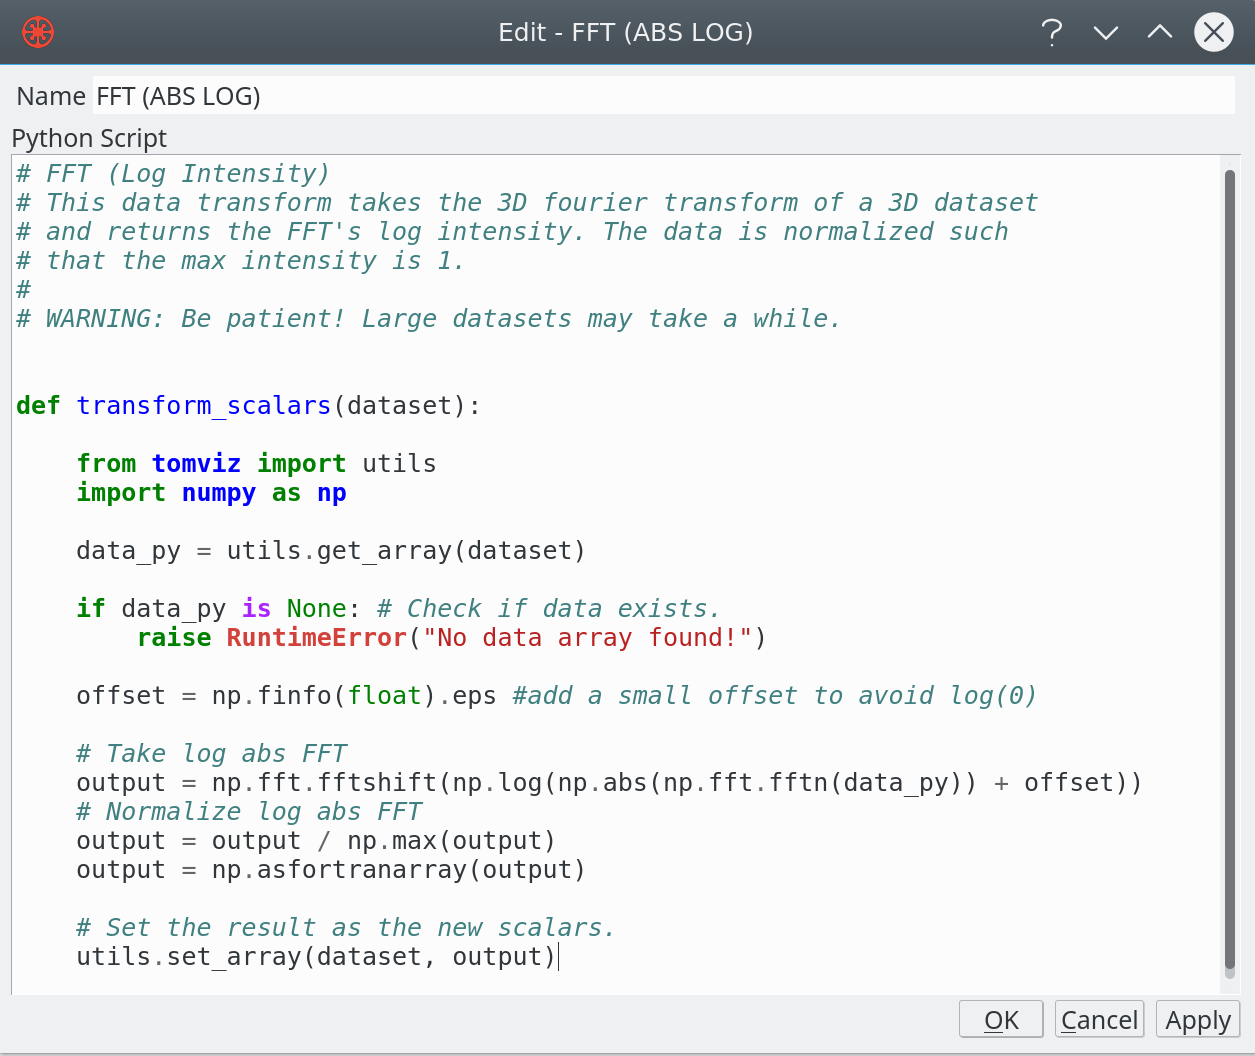Click the Name input field
1255x1056 pixels.
coord(664,96)
